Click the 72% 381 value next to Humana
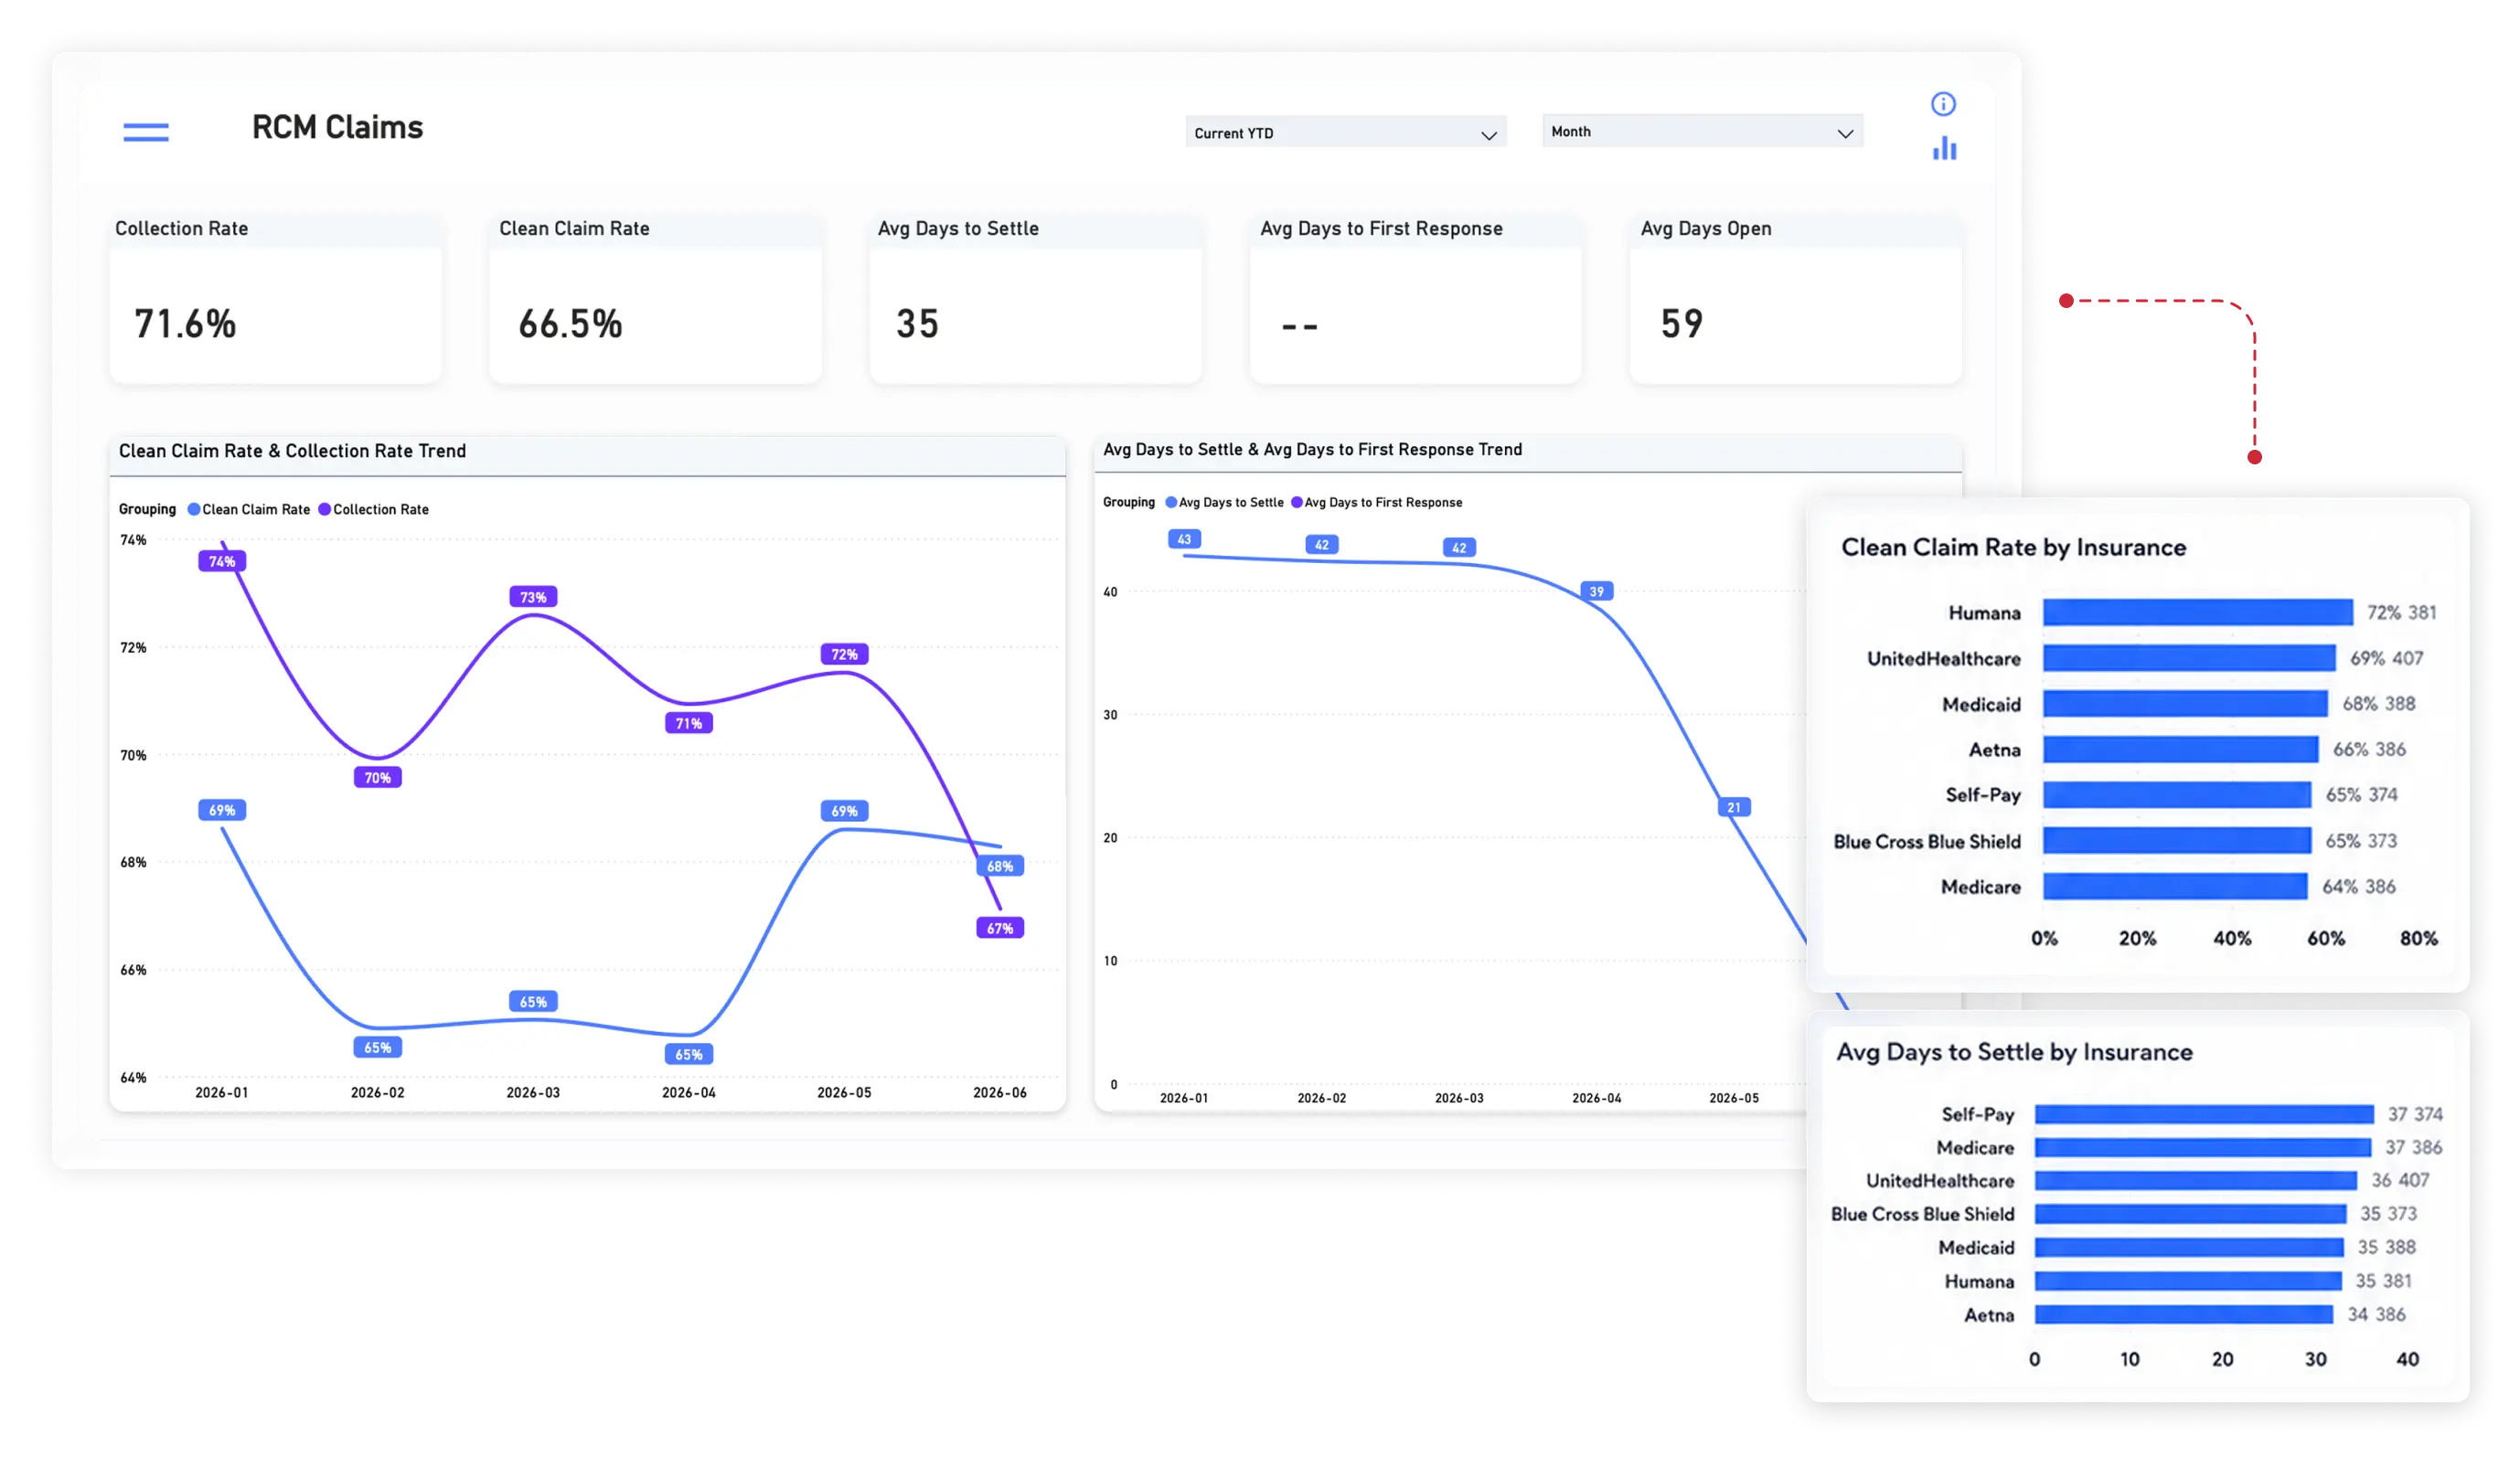Image resolution: width=2520 pixels, height=1458 pixels. pos(2401,612)
